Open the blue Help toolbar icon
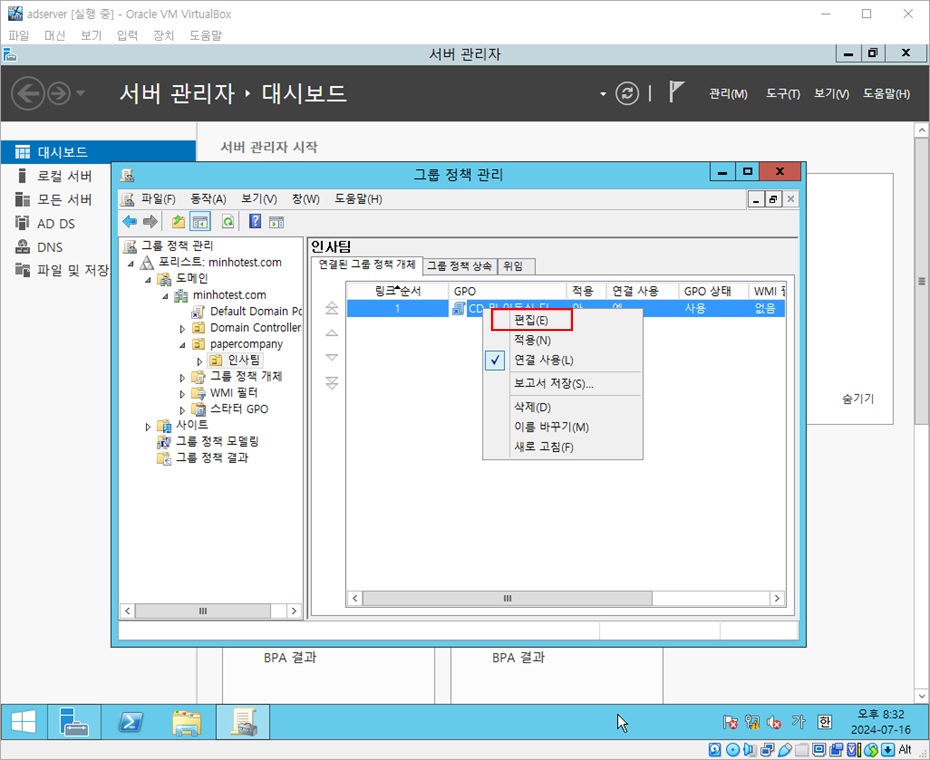The image size is (930, 760). (x=255, y=222)
